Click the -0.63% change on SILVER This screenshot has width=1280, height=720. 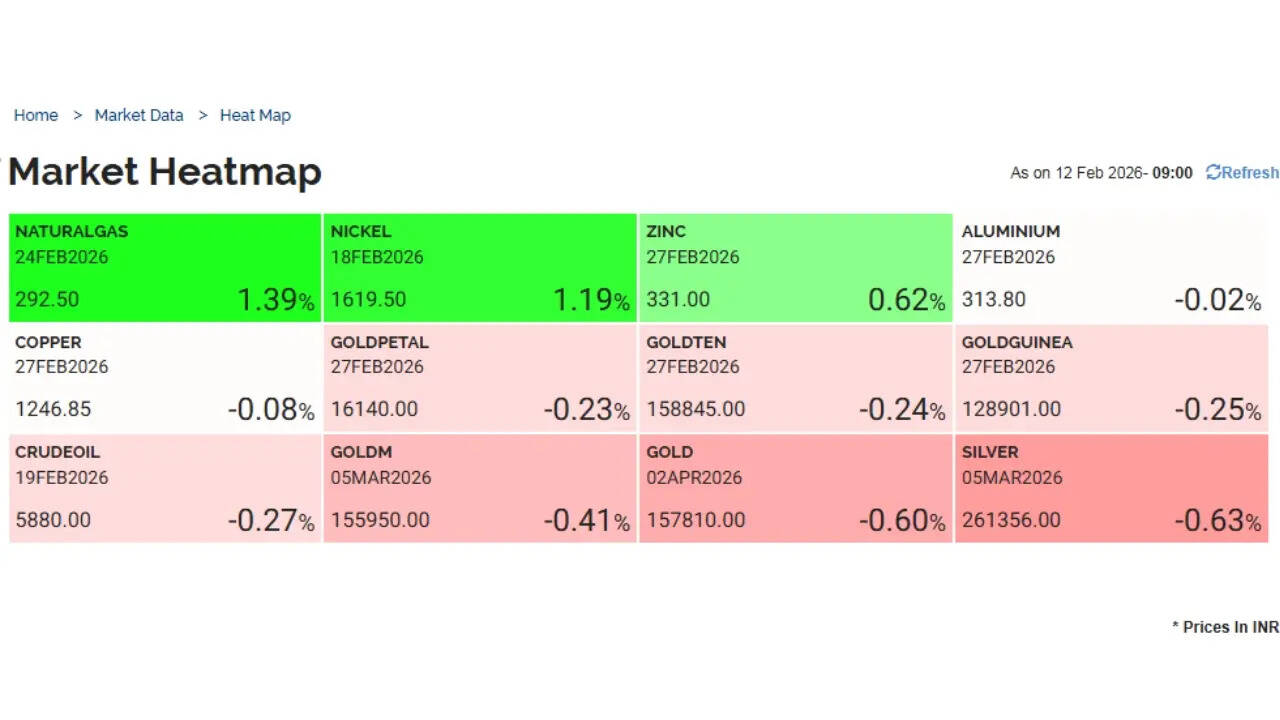coord(1217,521)
